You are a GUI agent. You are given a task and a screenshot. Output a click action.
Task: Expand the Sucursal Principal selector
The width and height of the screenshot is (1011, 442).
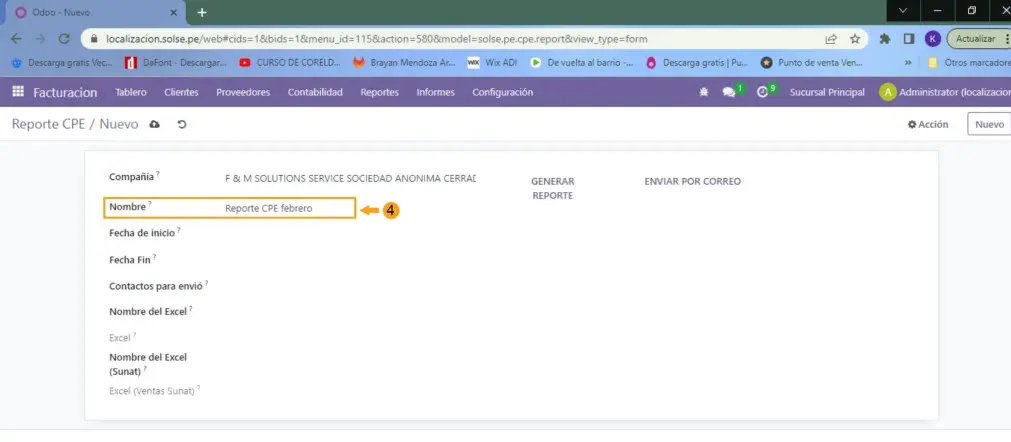click(x=826, y=92)
